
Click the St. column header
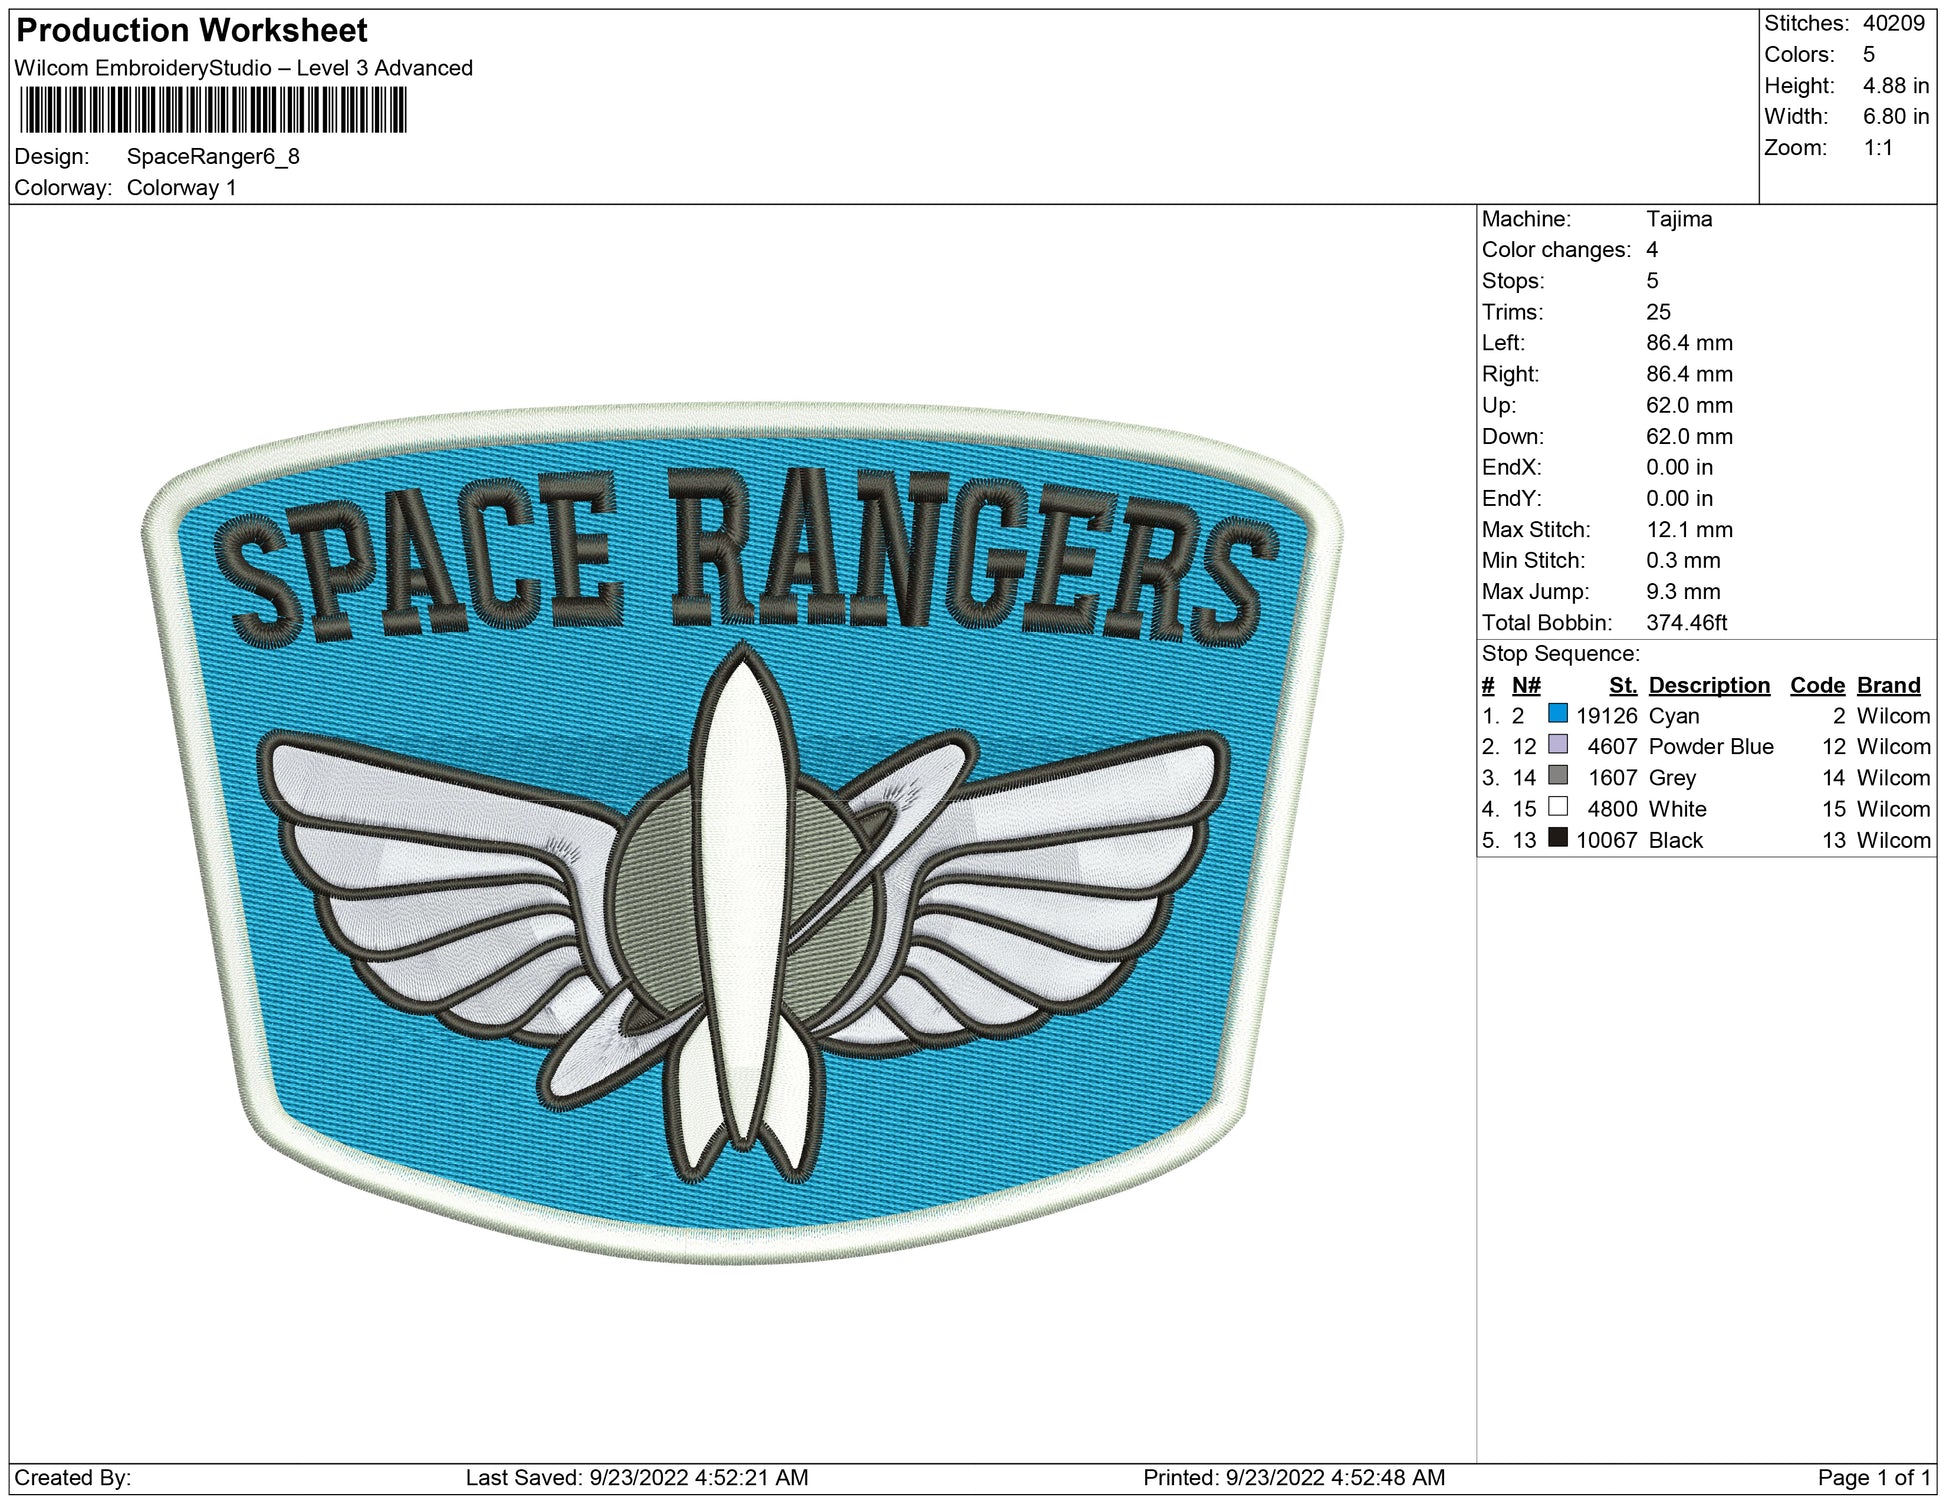click(x=1622, y=685)
